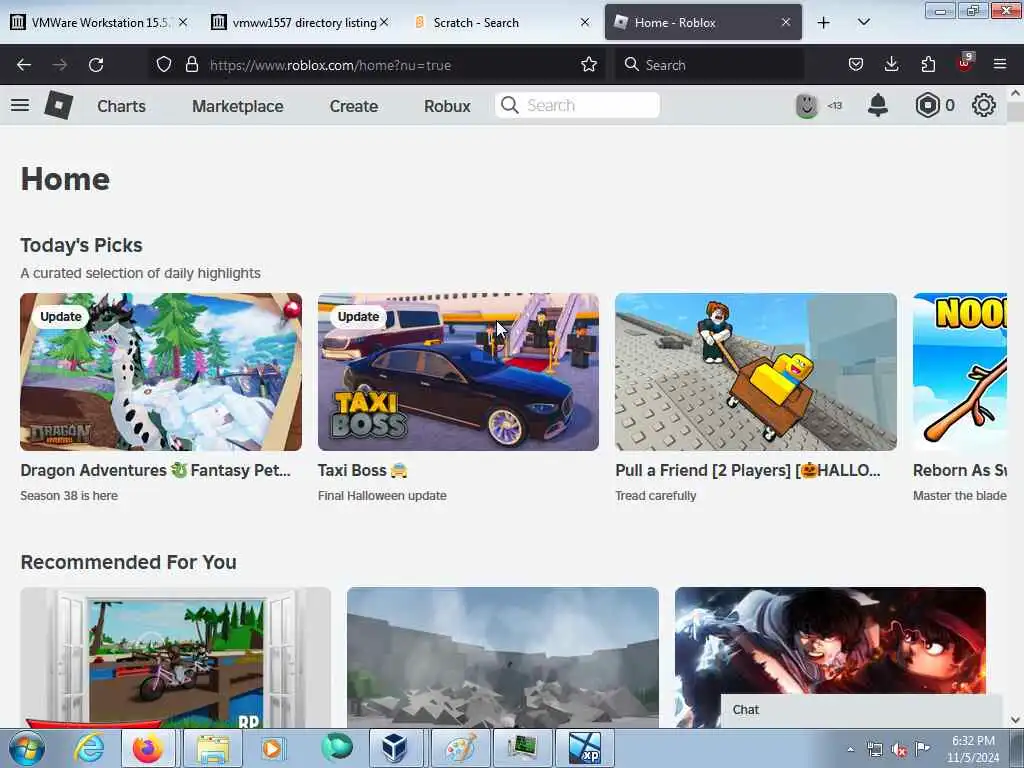Click the Roblox logo icon
Viewport: 1024px width, 768px height.
(58, 105)
